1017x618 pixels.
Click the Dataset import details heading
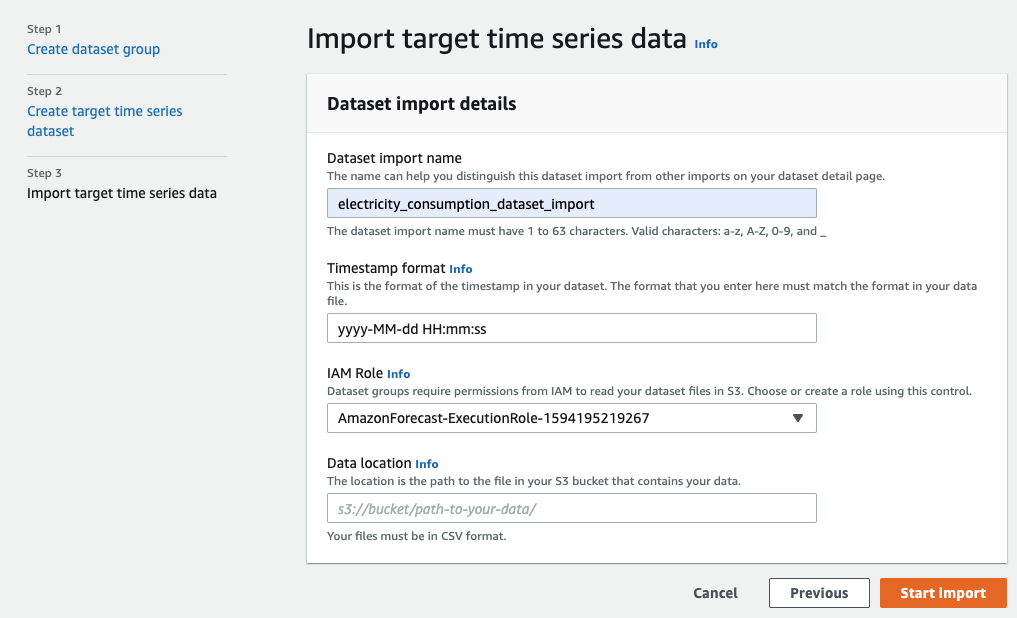click(421, 104)
